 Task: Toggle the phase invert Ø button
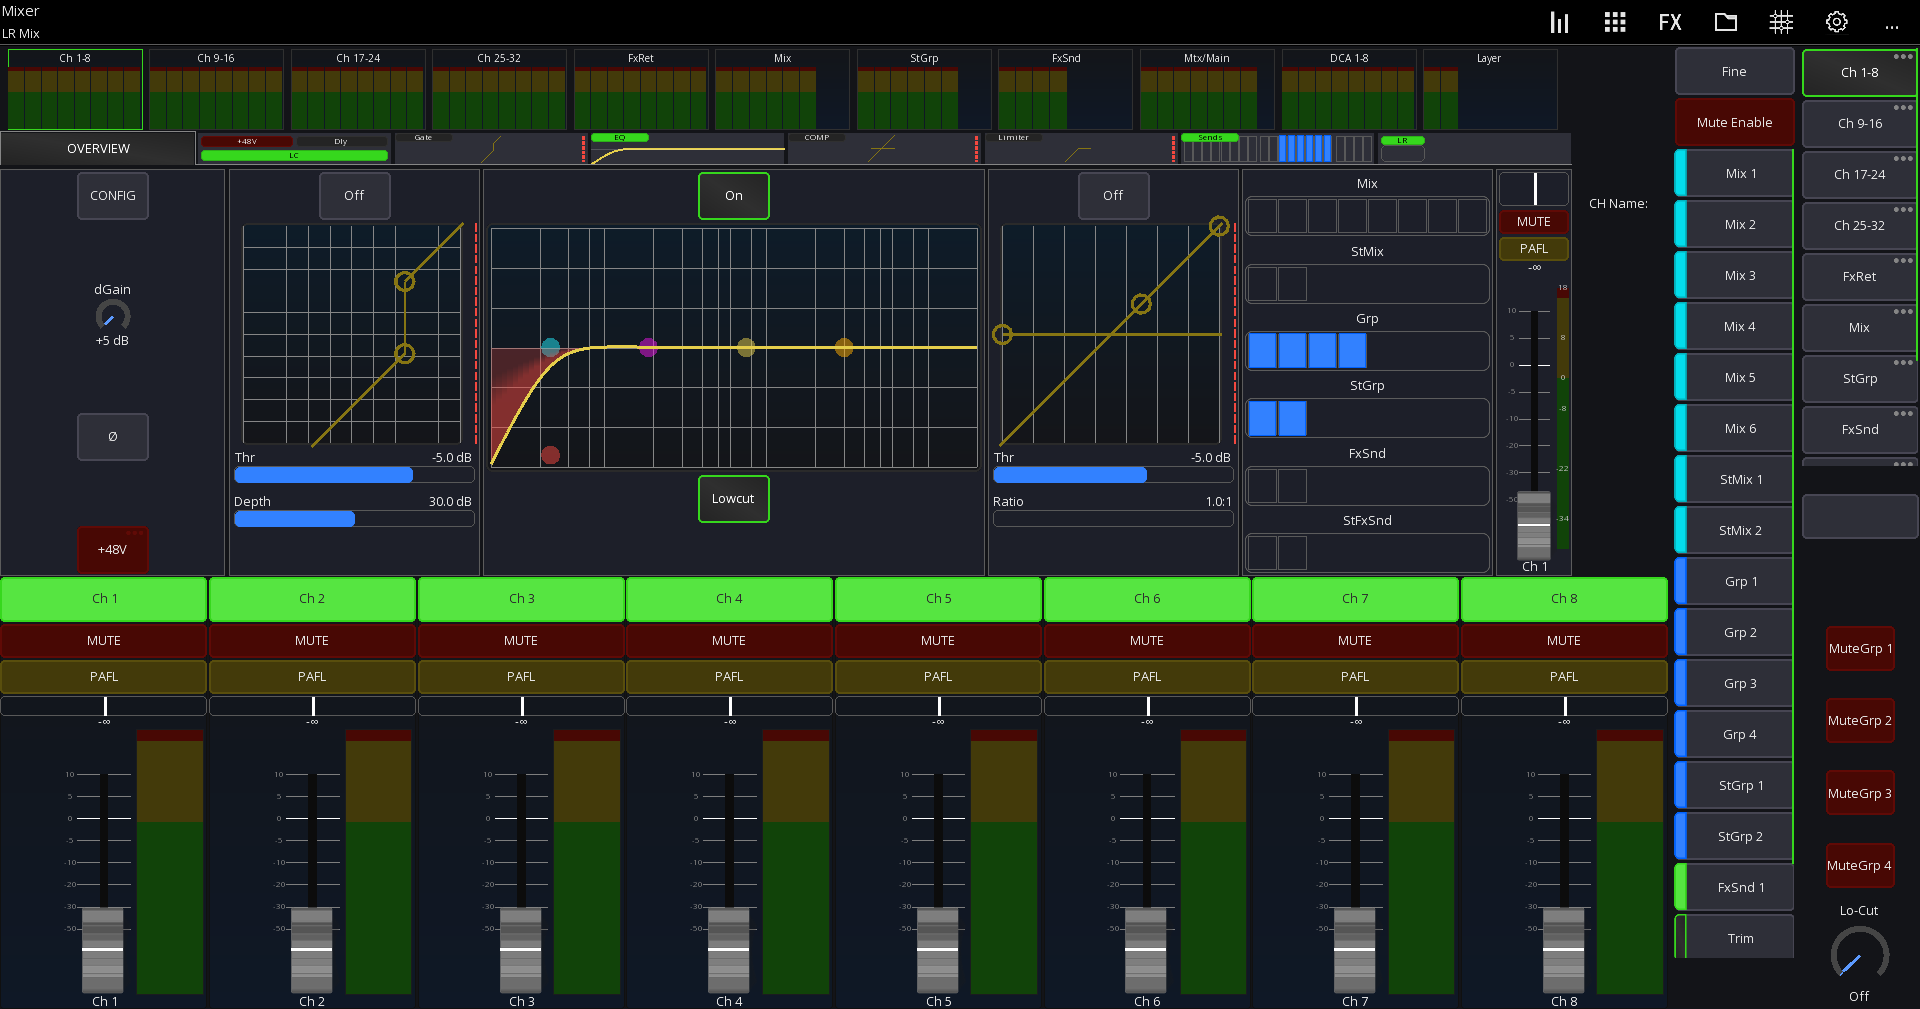(113, 437)
